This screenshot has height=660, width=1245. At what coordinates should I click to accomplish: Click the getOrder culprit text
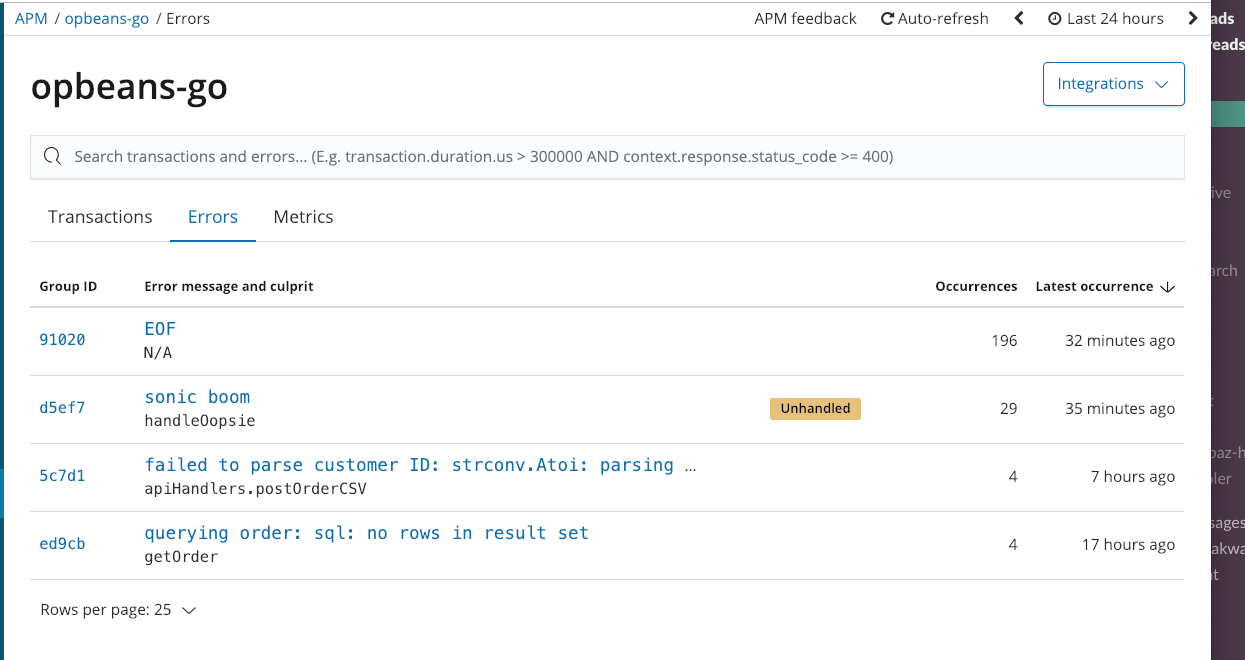181,557
